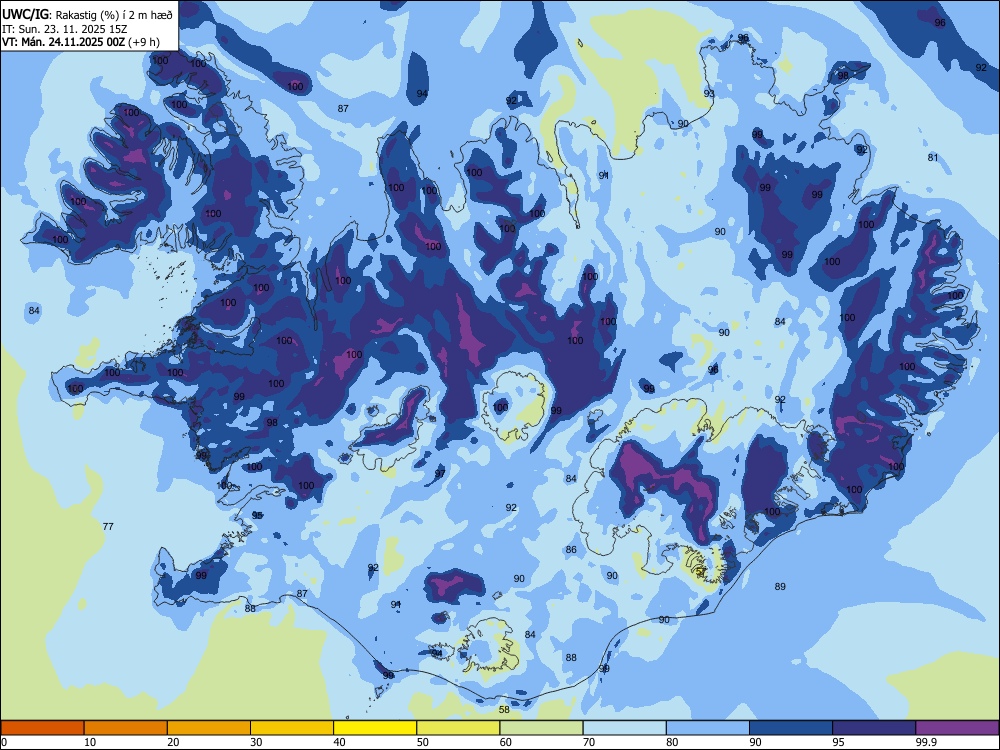This screenshot has height=750, width=1000.
Task: Select the orange 10–20 legend color block
Action: coord(126,728)
